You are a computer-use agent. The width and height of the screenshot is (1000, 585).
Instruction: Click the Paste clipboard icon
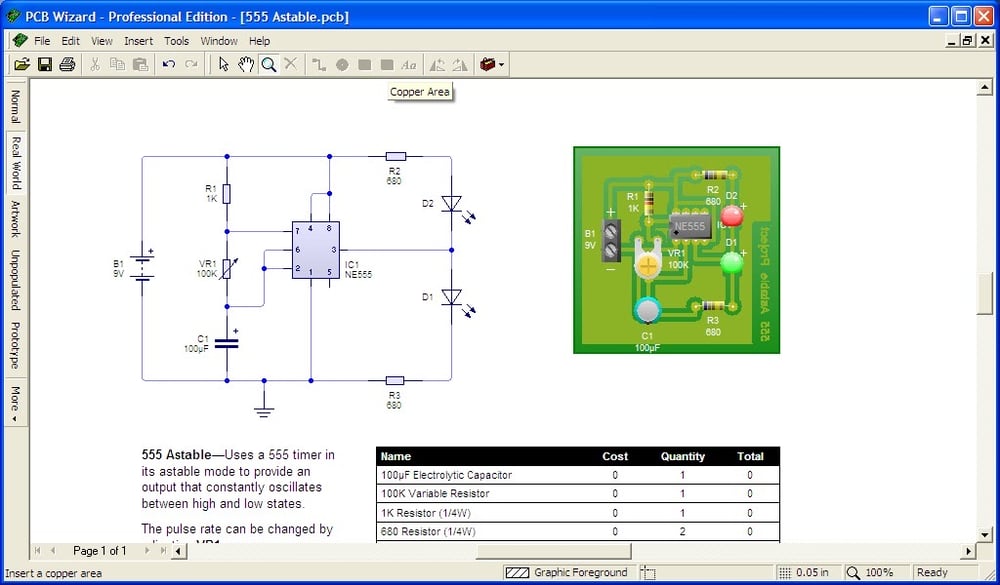[140, 64]
